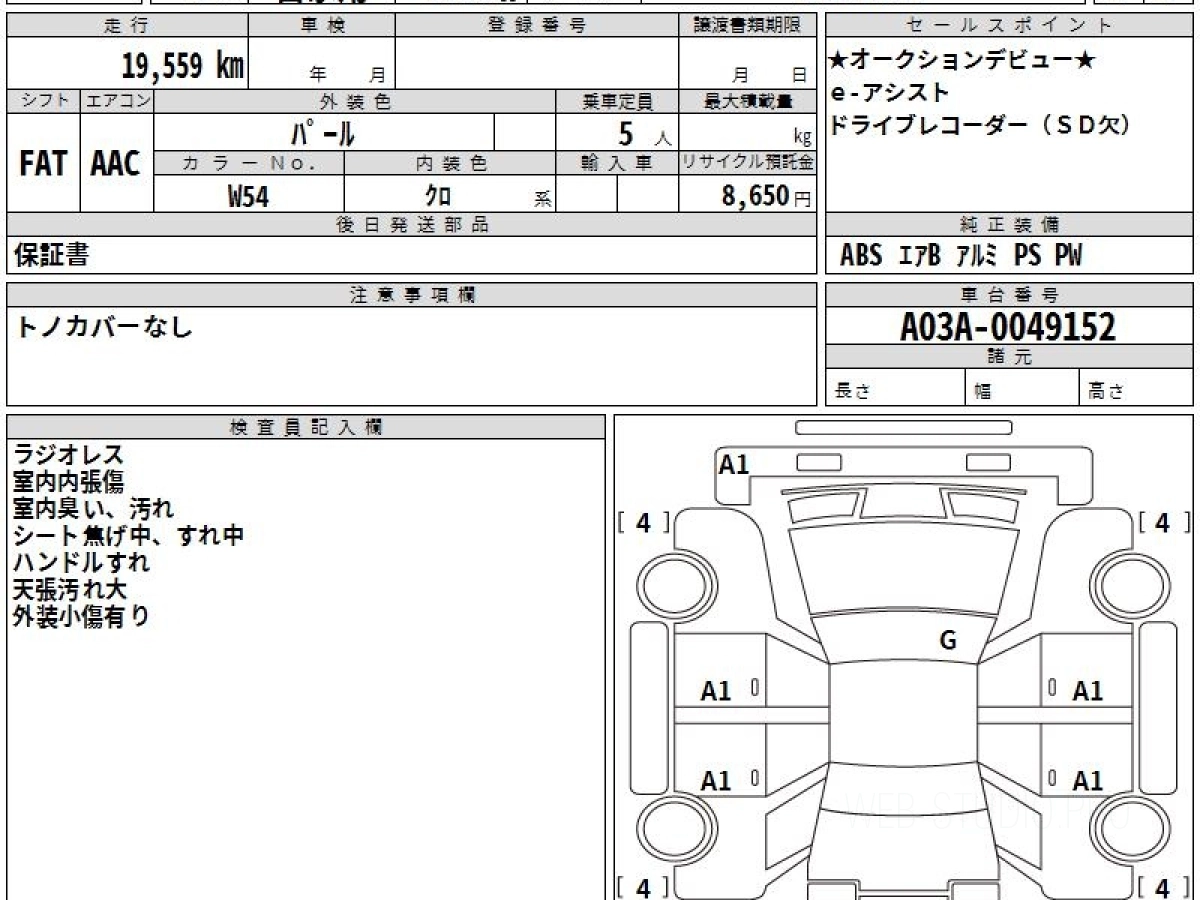Click the カラーNo. header
Screen dimensions: 1200x900
pyautogui.click(x=249, y=164)
